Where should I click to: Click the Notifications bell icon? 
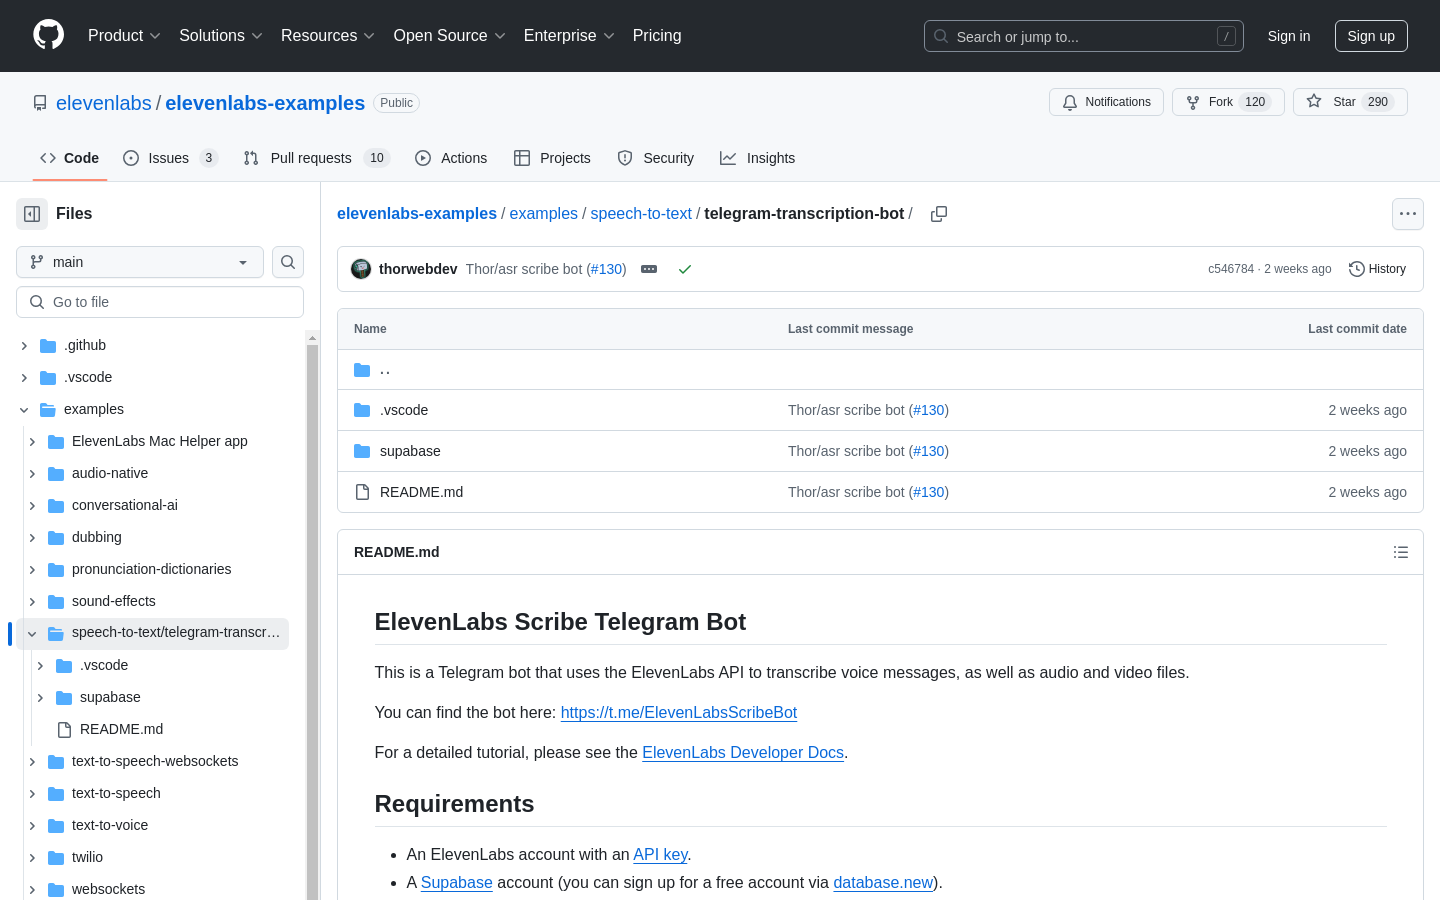click(1070, 102)
